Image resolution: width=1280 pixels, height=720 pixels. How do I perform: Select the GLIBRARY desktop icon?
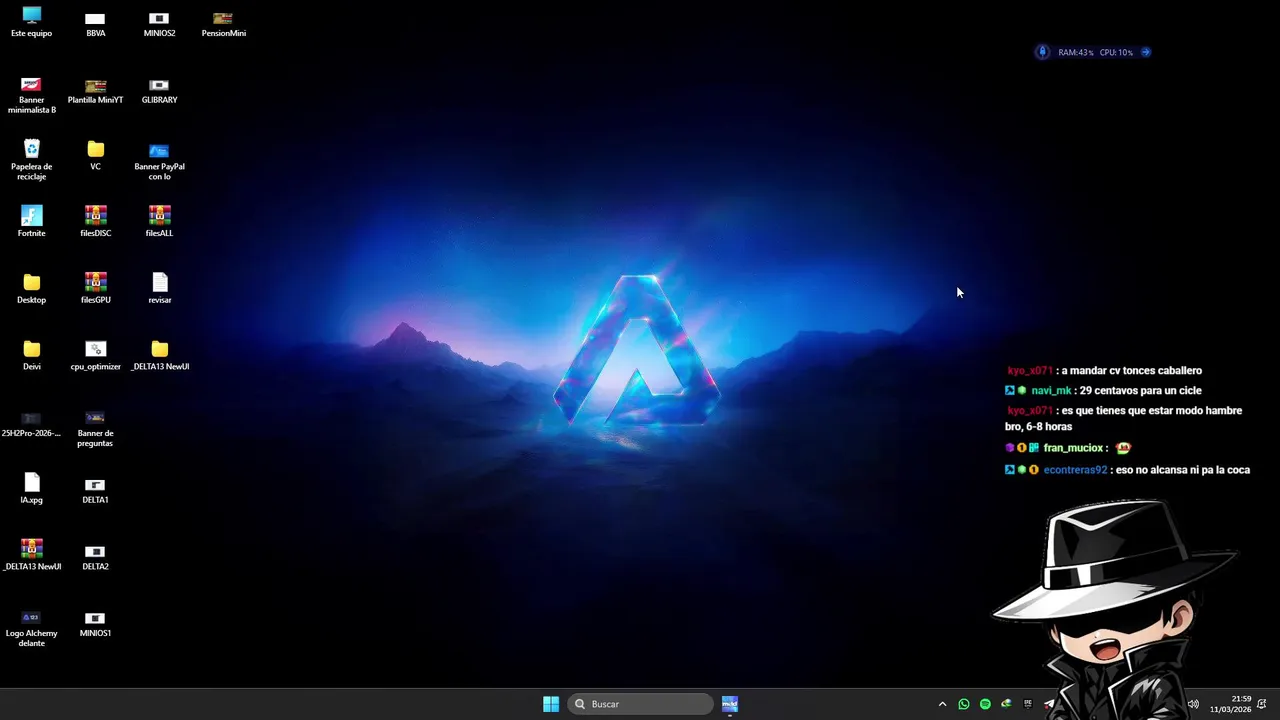click(x=159, y=90)
